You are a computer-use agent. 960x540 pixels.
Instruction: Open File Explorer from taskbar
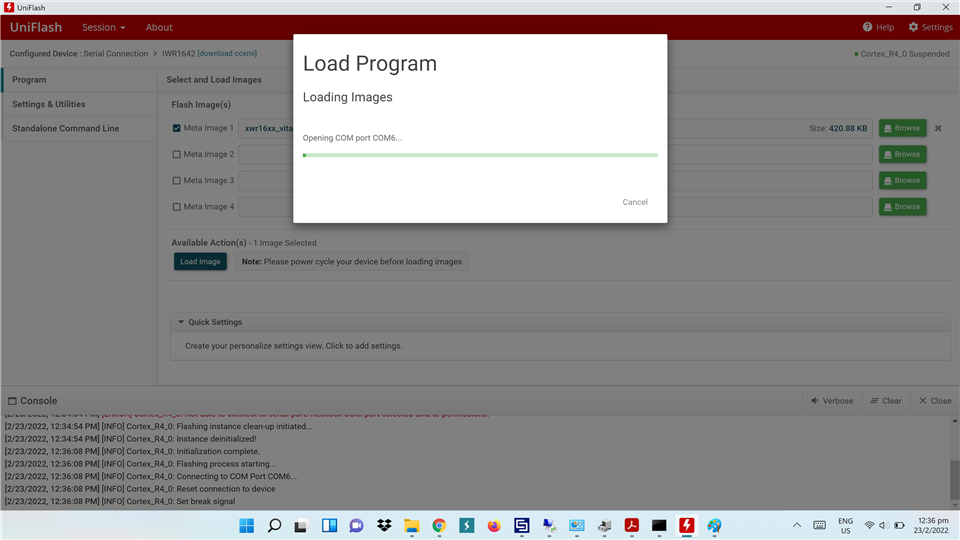[x=411, y=525]
